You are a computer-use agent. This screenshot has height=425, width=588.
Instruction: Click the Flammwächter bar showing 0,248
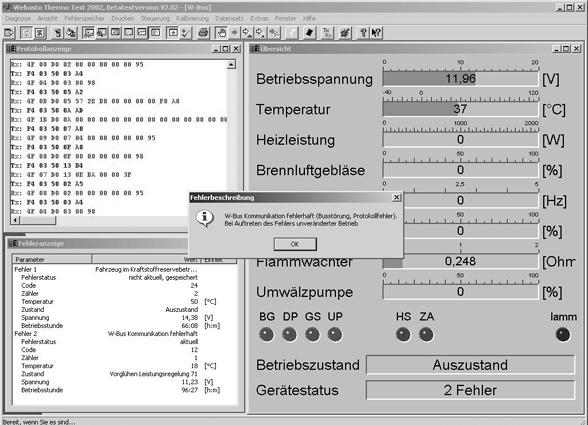460,261
